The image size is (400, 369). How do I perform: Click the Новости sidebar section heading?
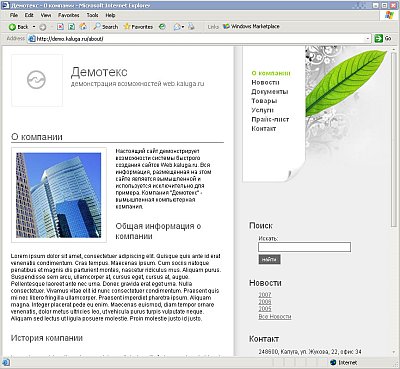[265, 283]
